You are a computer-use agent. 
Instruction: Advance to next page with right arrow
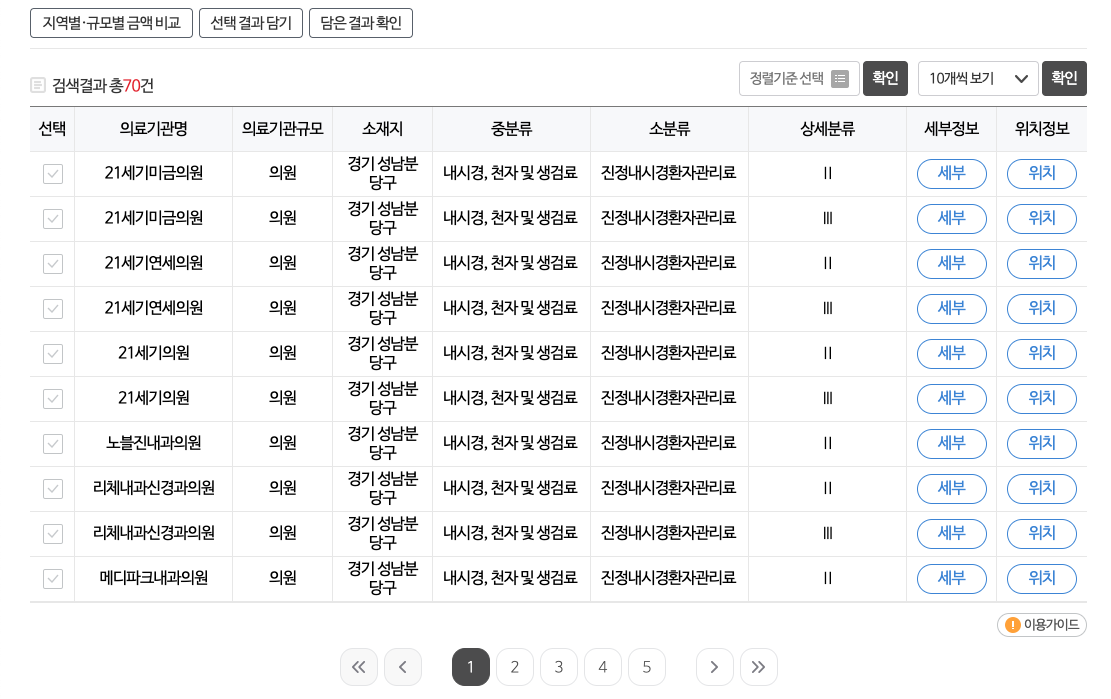tap(715, 667)
